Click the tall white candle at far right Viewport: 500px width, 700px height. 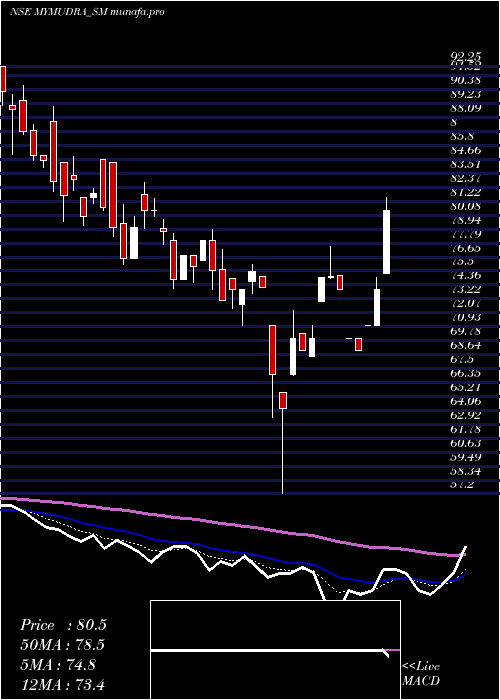tap(387, 242)
